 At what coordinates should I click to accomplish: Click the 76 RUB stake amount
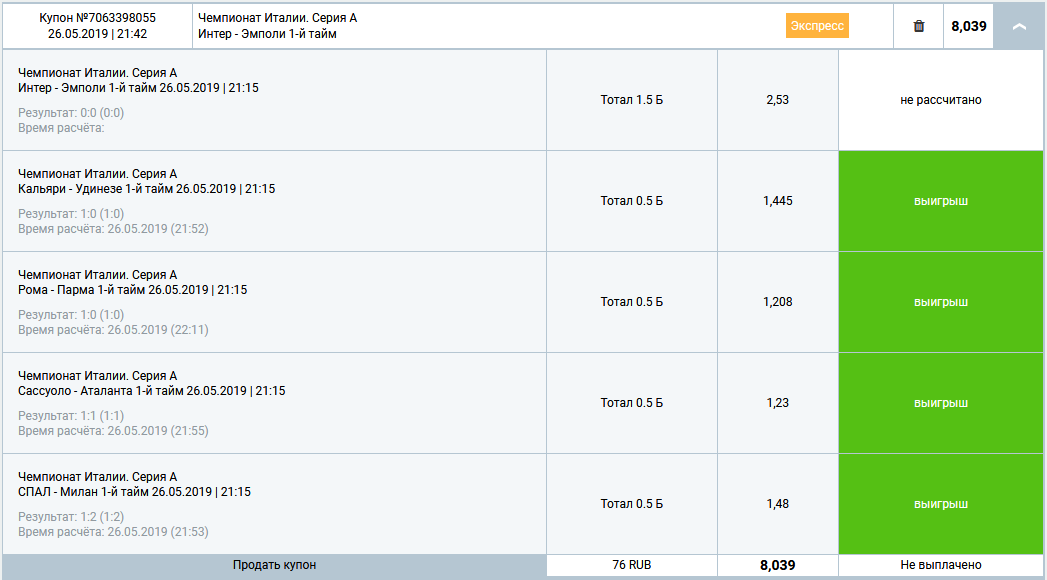tap(631, 565)
